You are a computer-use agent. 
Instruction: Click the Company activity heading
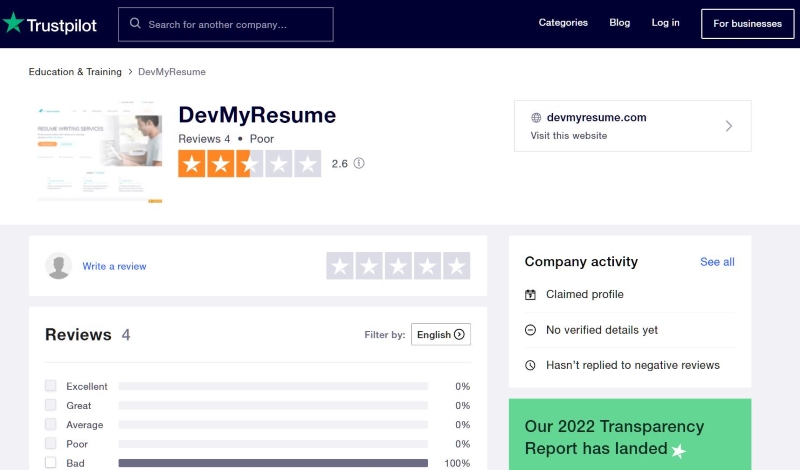coord(581,261)
